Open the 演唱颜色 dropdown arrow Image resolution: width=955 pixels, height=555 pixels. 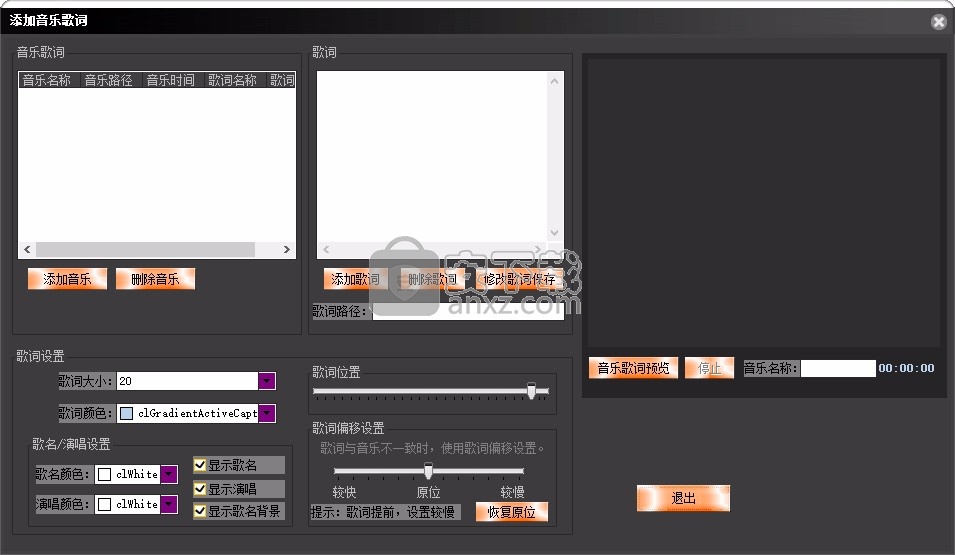pyautogui.click(x=169, y=504)
